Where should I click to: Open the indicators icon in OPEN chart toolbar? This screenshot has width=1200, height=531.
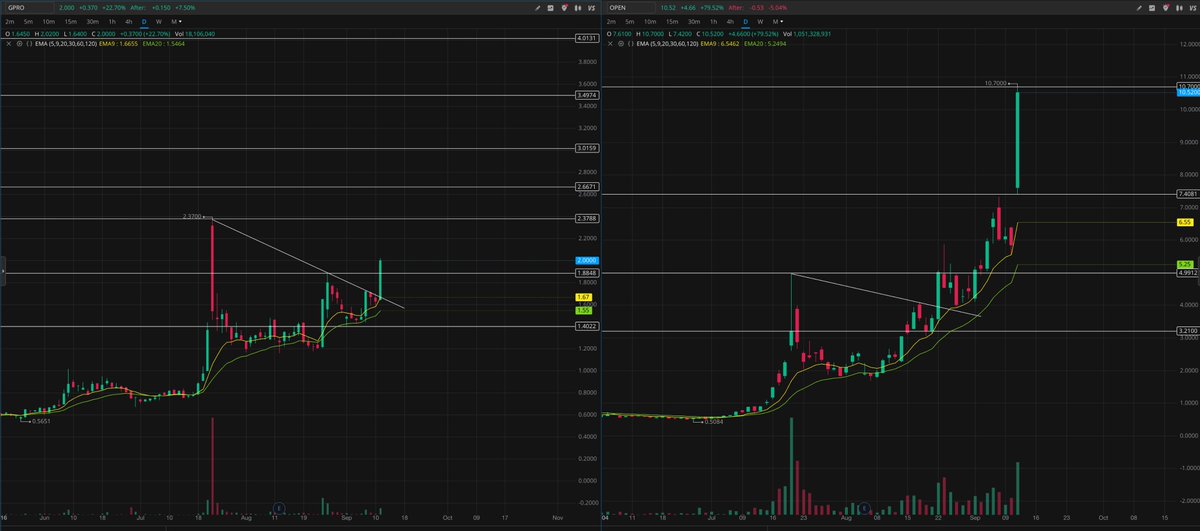[x=1152, y=8]
